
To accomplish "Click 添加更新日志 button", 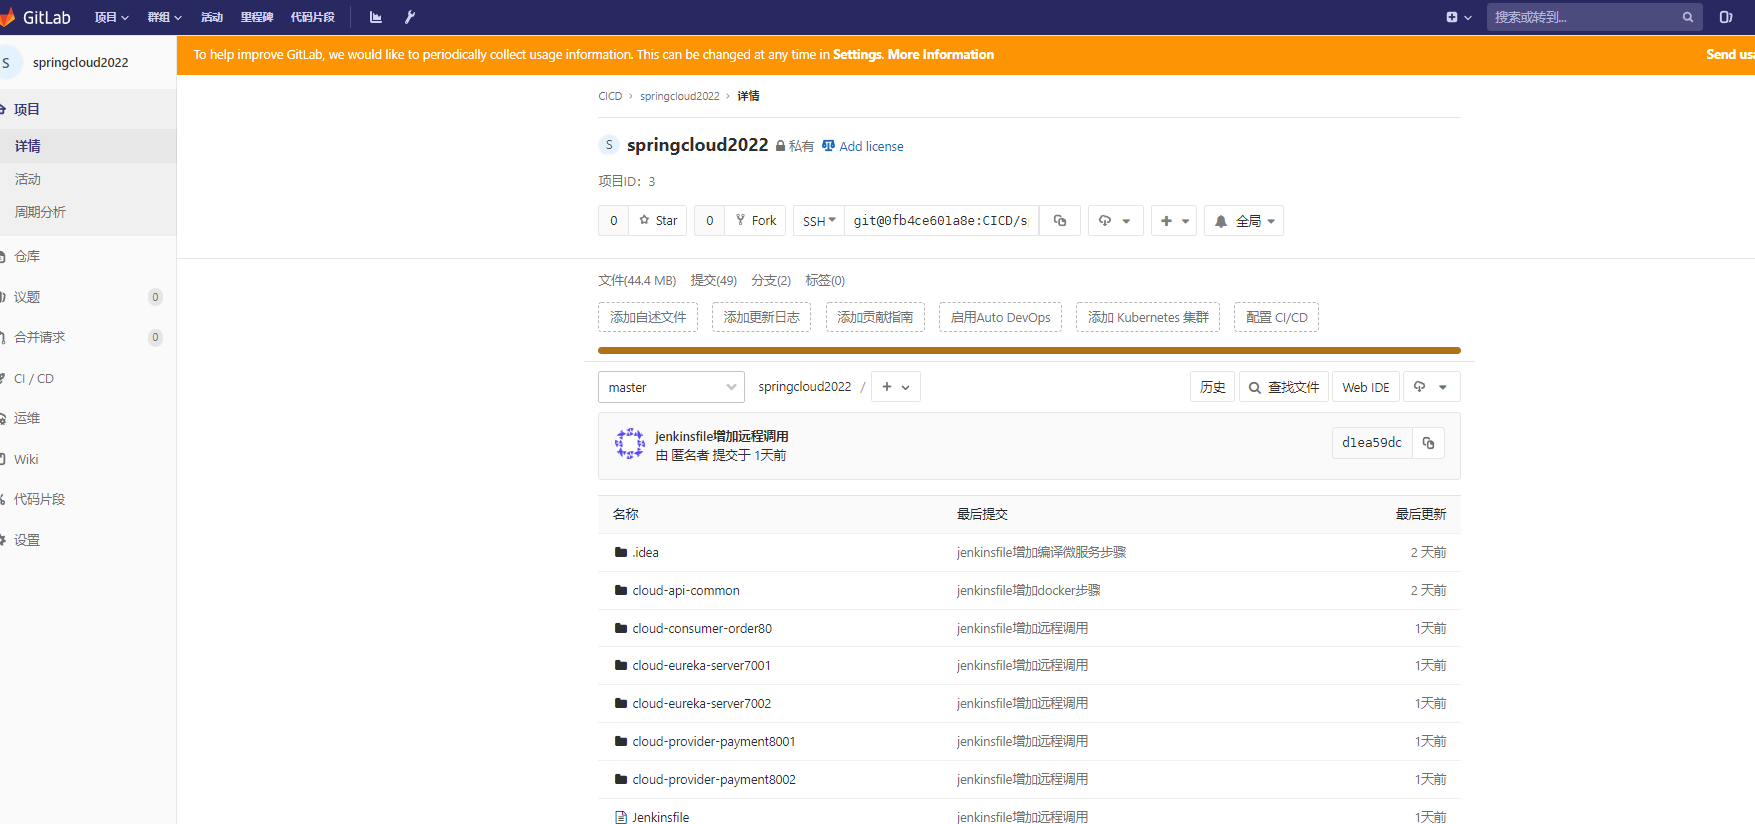I will 762,317.
